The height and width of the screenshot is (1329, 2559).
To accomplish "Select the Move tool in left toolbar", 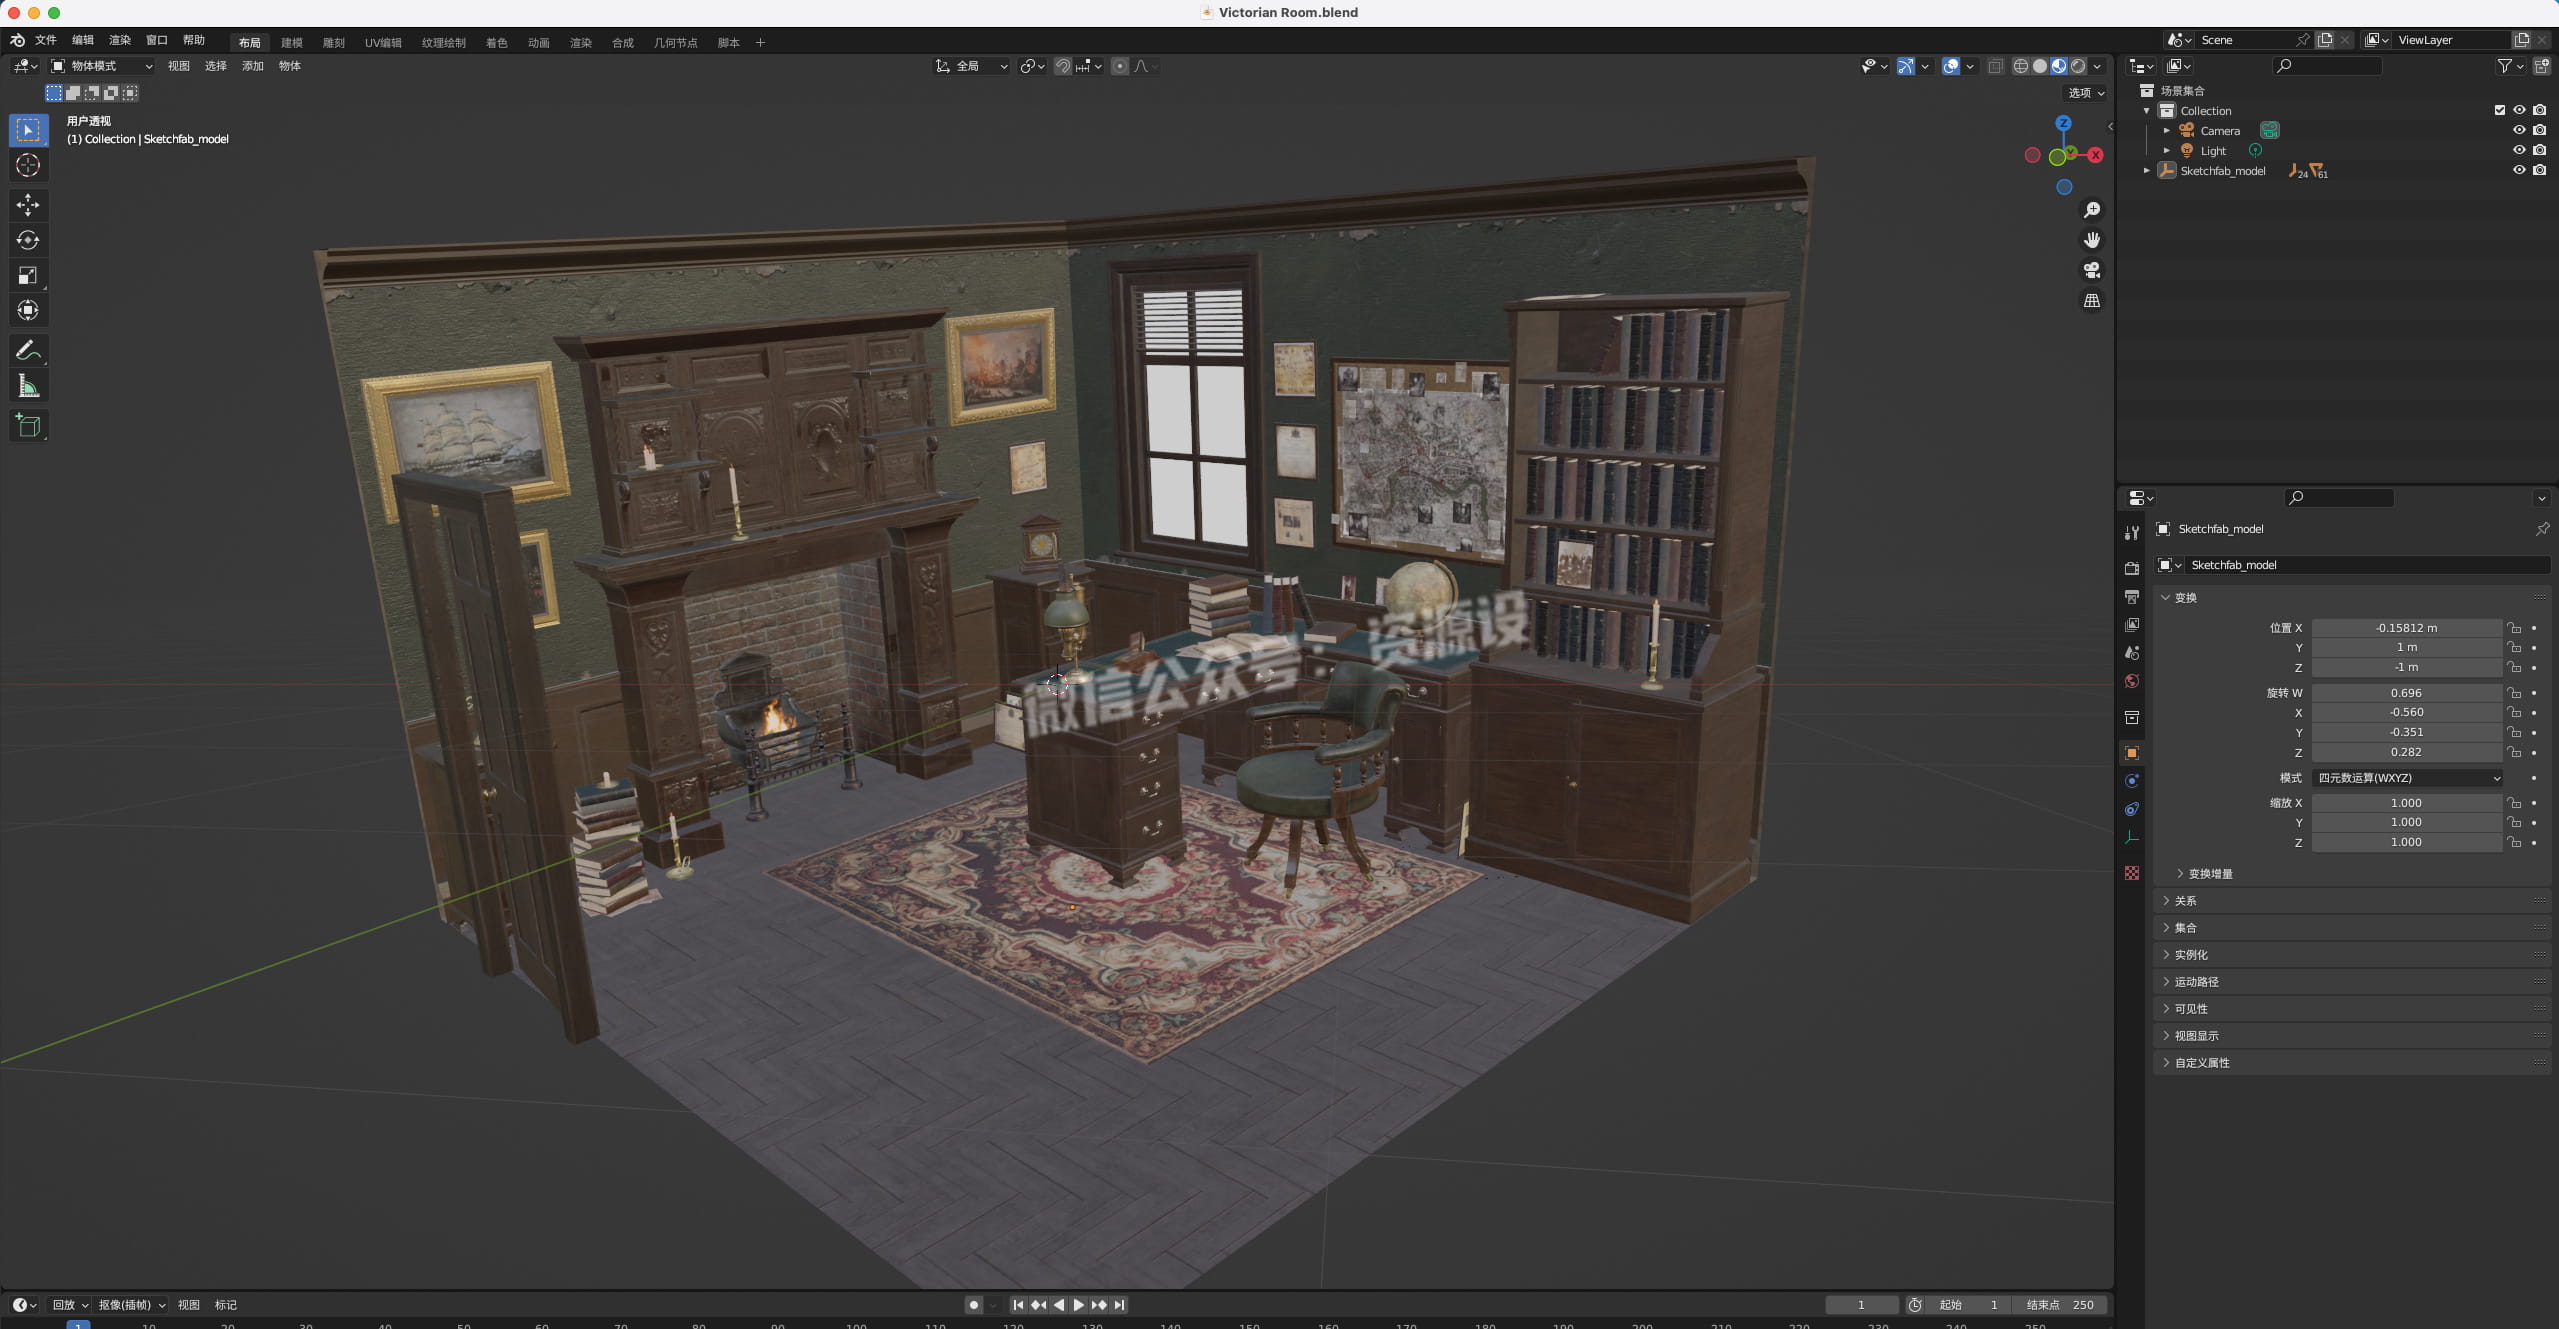I will (x=28, y=205).
